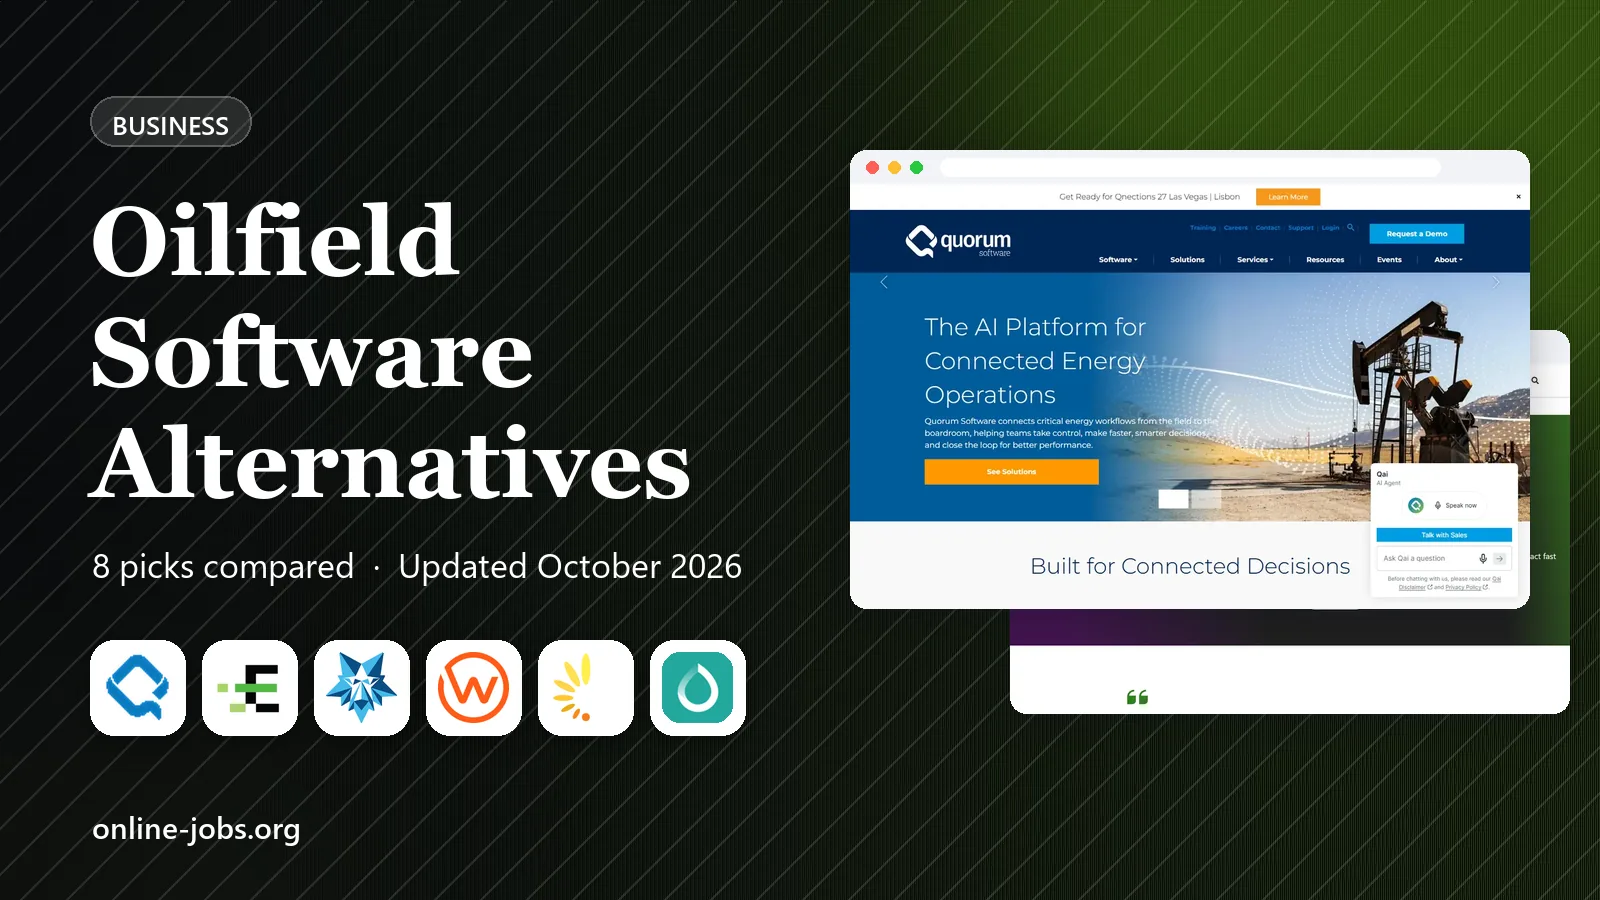Viewport: 1600px width, 900px height.
Task: Click the green fullscreen dot of browser mockup
Action: [x=916, y=167]
